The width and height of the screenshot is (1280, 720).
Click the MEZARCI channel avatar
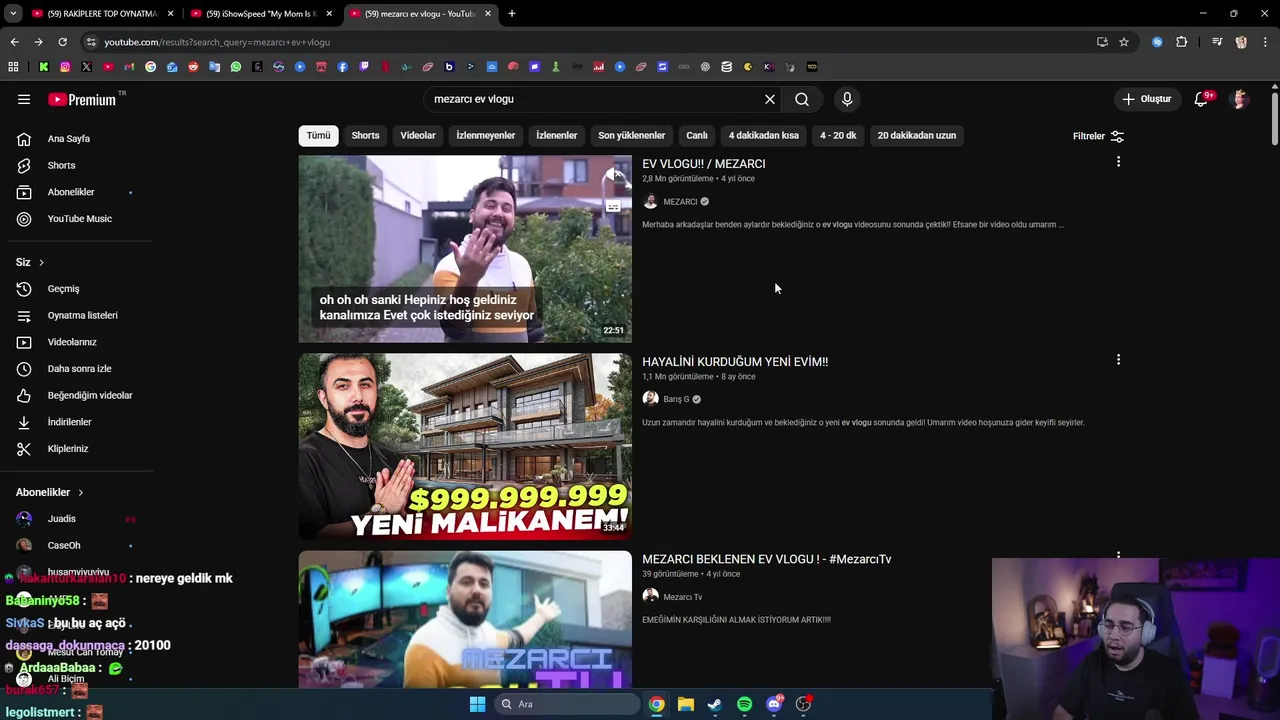coord(650,201)
